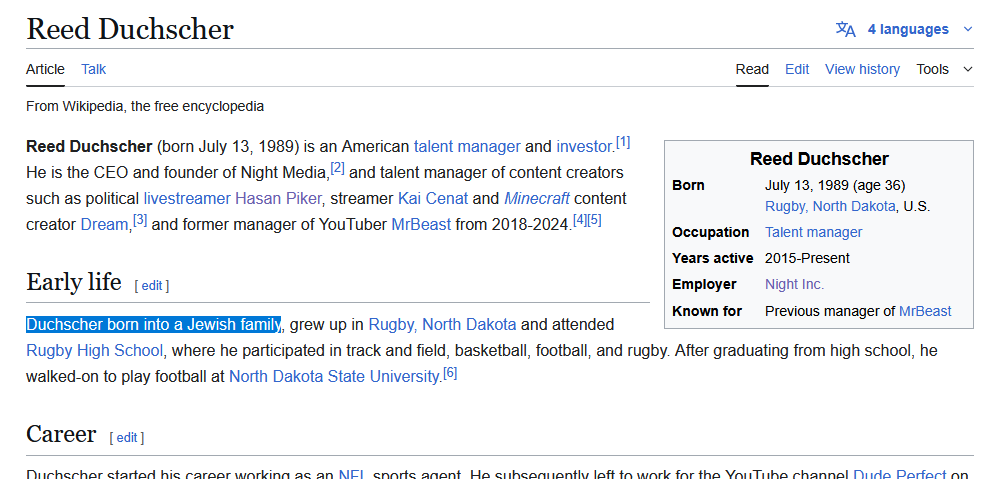Open the Dude Perfect link

click(899, 475)
